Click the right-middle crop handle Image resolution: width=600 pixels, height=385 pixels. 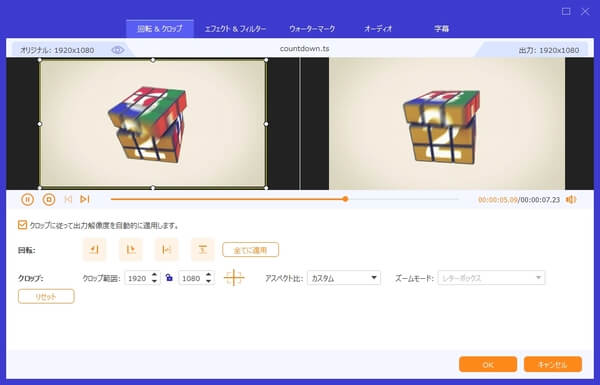tap(266, 124)
